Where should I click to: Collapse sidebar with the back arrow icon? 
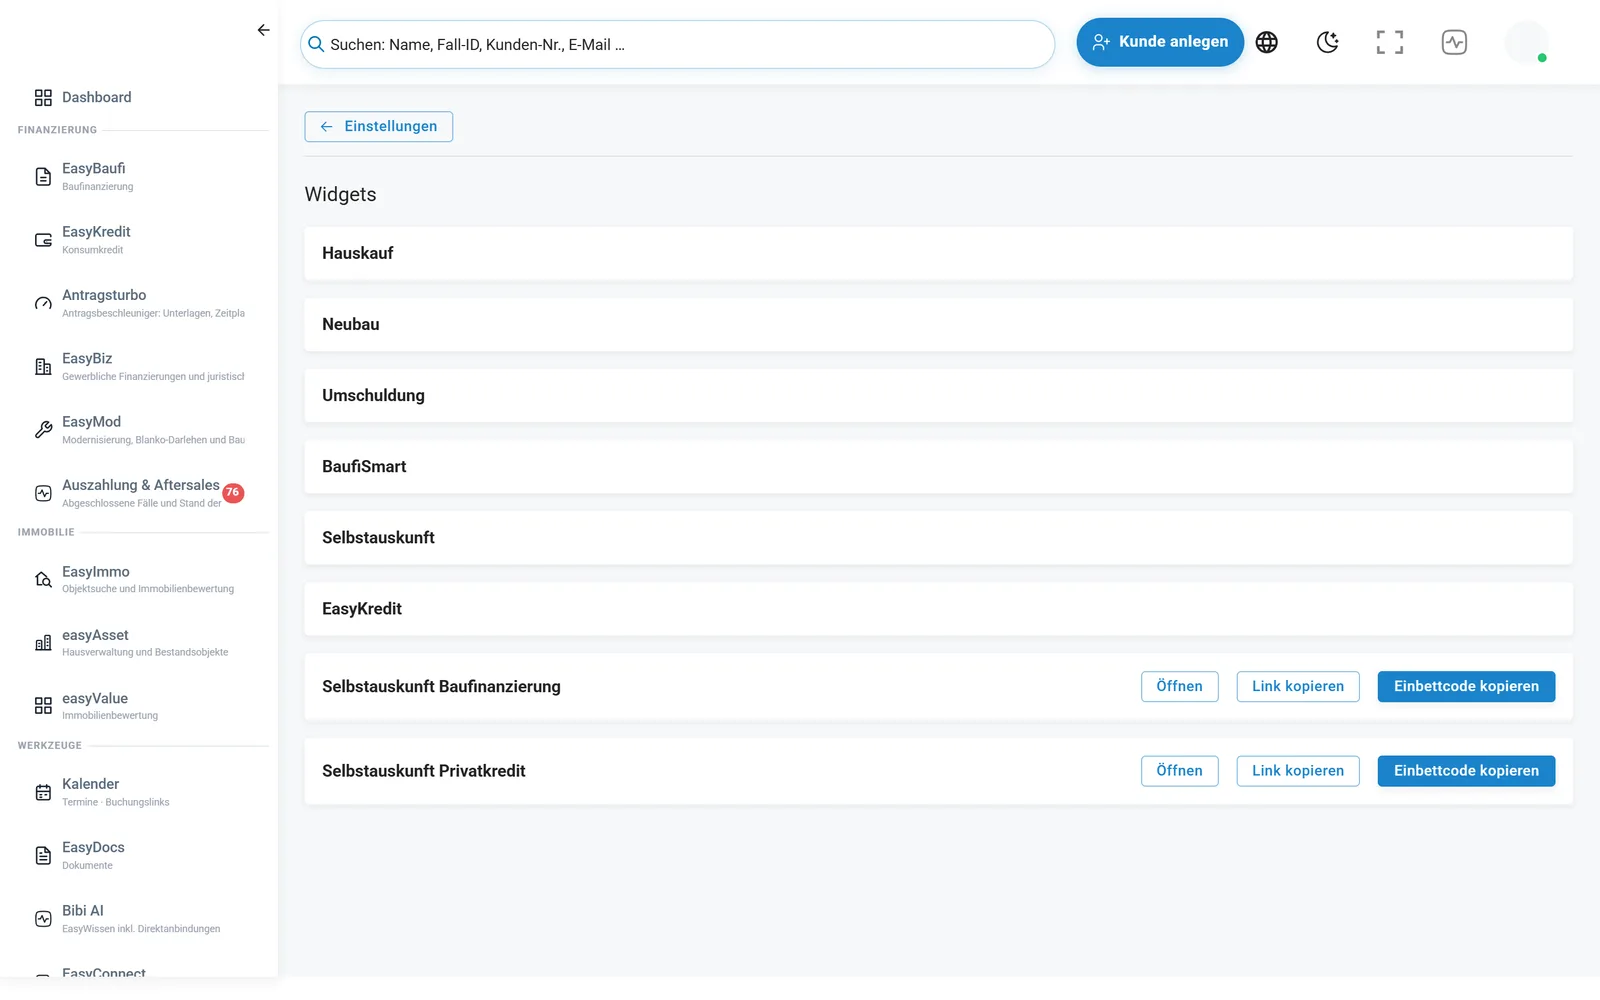point(263,30)
